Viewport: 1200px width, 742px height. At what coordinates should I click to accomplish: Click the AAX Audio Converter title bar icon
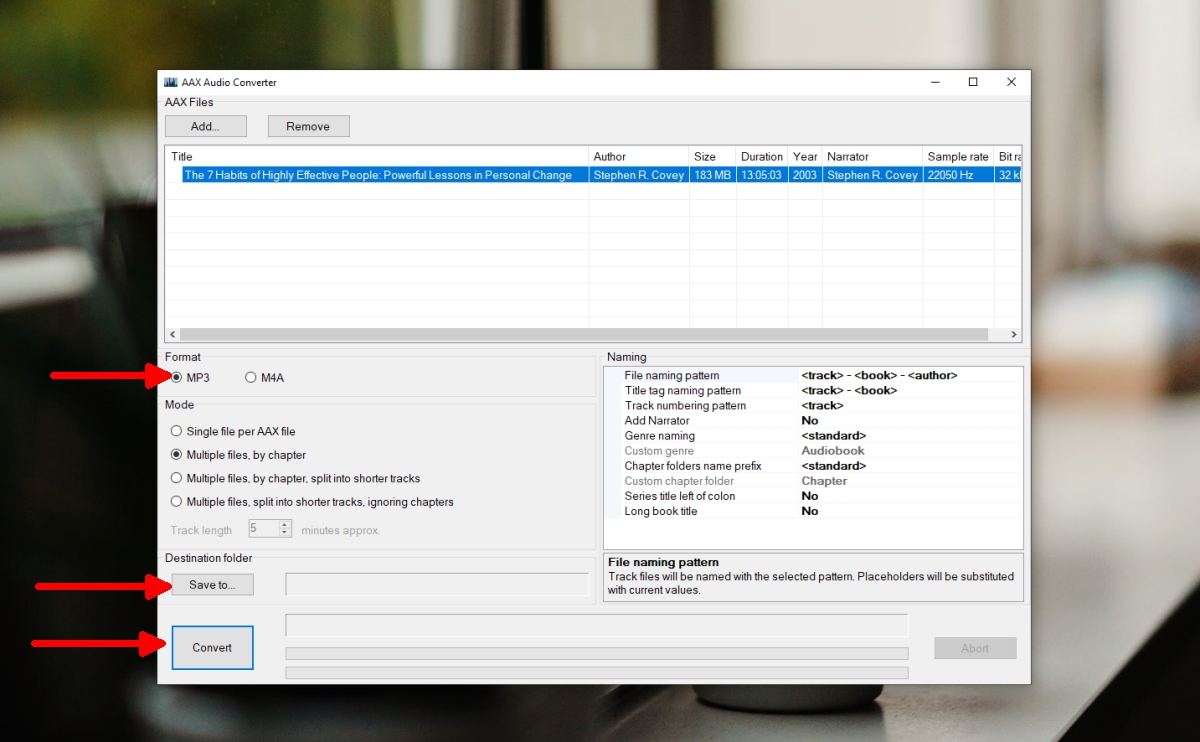pyautogui.click(x=171, y=82)
